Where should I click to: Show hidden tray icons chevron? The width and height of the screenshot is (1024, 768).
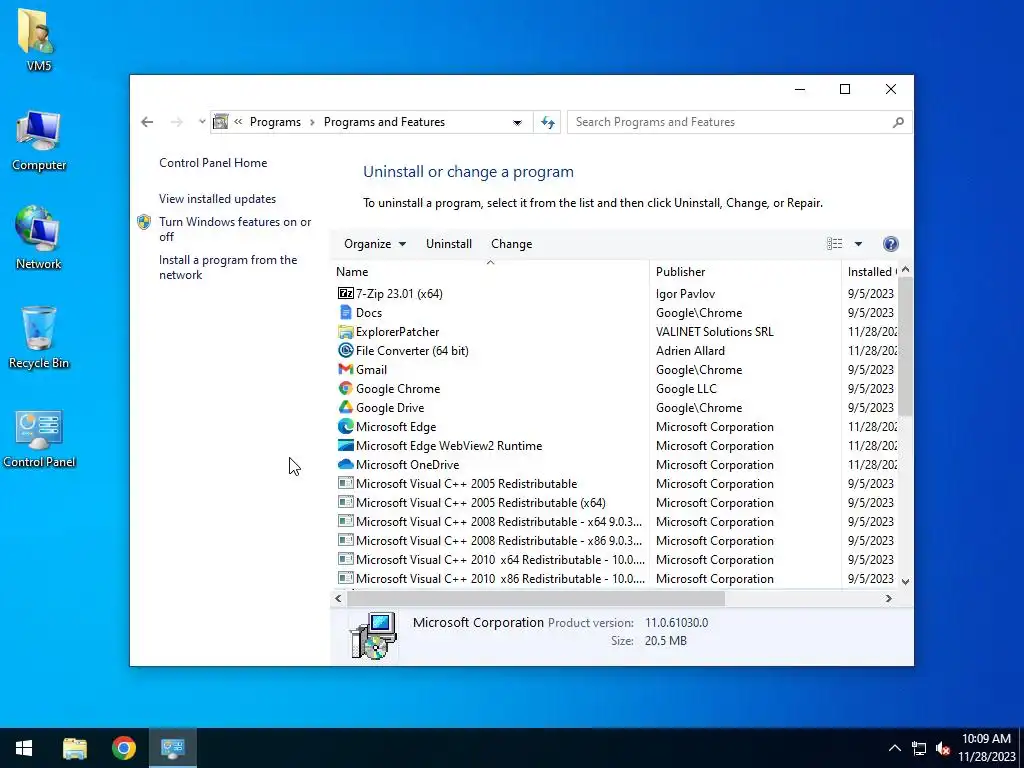(x=895, y=748)
